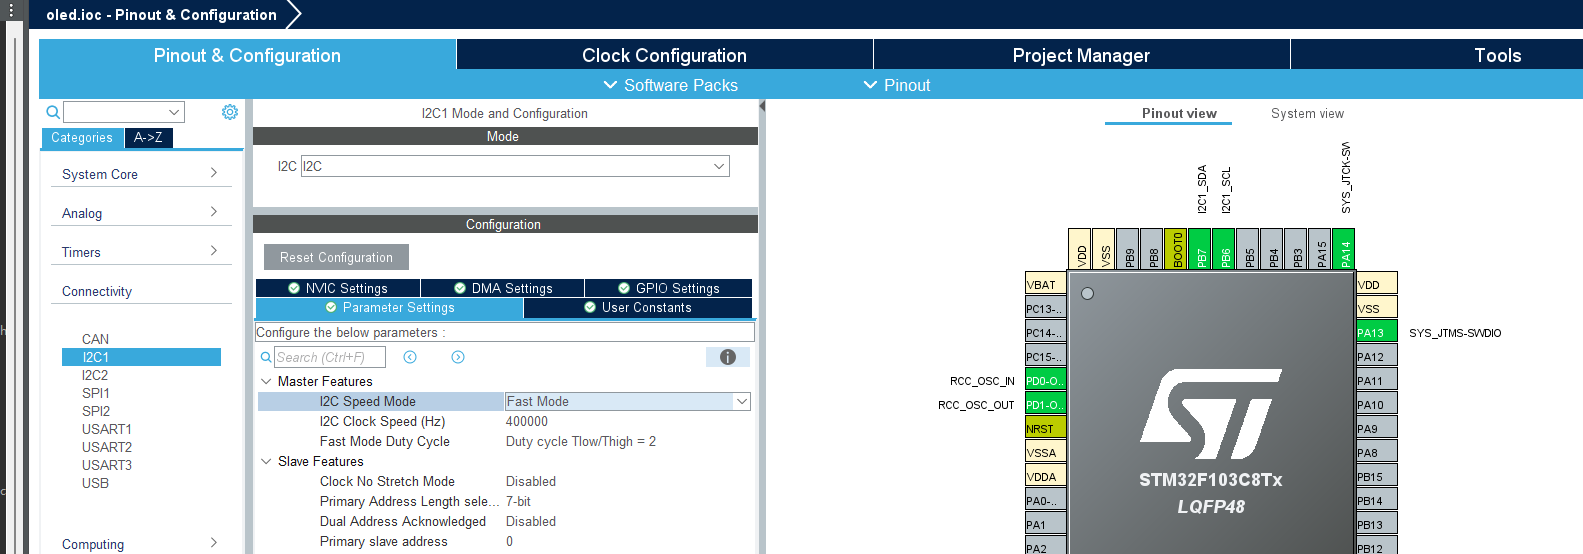Viewport: 1583px width, 554px height.
Task: Switch to Project Manager tab
Action: [x=1081, y=55]
